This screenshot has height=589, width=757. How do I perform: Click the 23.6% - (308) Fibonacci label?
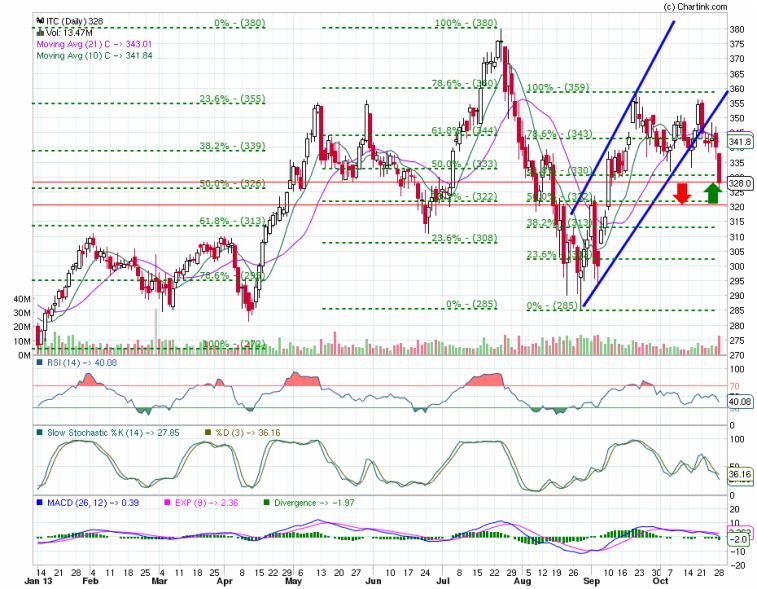point(464,238)
